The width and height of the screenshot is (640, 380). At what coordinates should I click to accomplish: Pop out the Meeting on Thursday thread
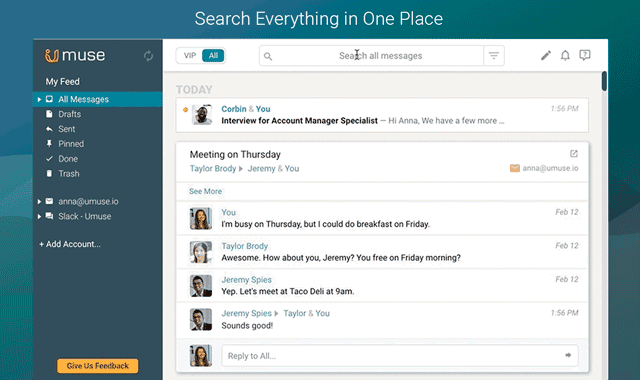[x=574, y=153]
